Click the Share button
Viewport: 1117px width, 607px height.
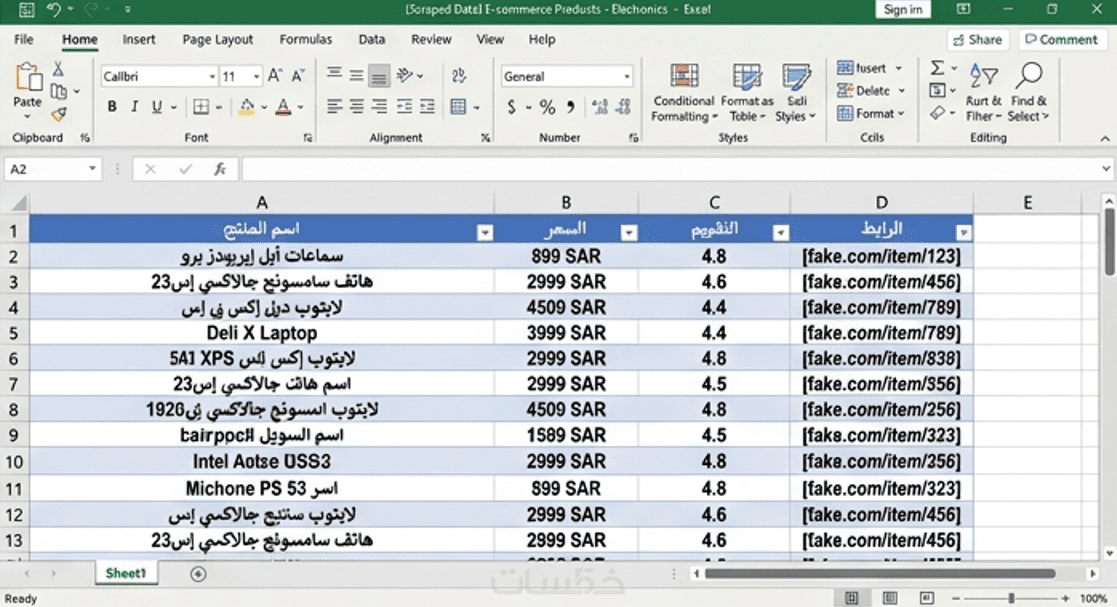click(x=978, y=40)
